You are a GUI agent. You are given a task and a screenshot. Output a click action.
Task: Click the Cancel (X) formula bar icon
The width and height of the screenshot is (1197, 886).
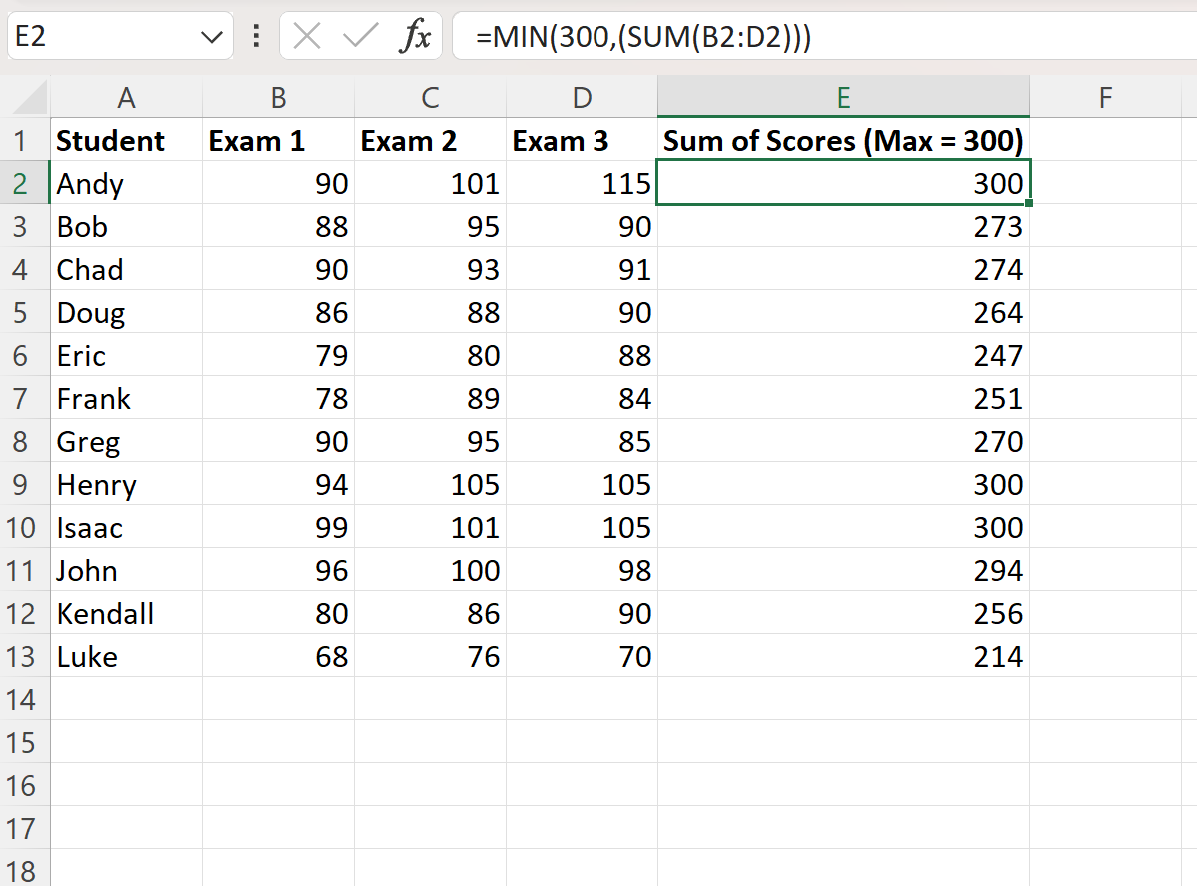[x=307, y=36]
